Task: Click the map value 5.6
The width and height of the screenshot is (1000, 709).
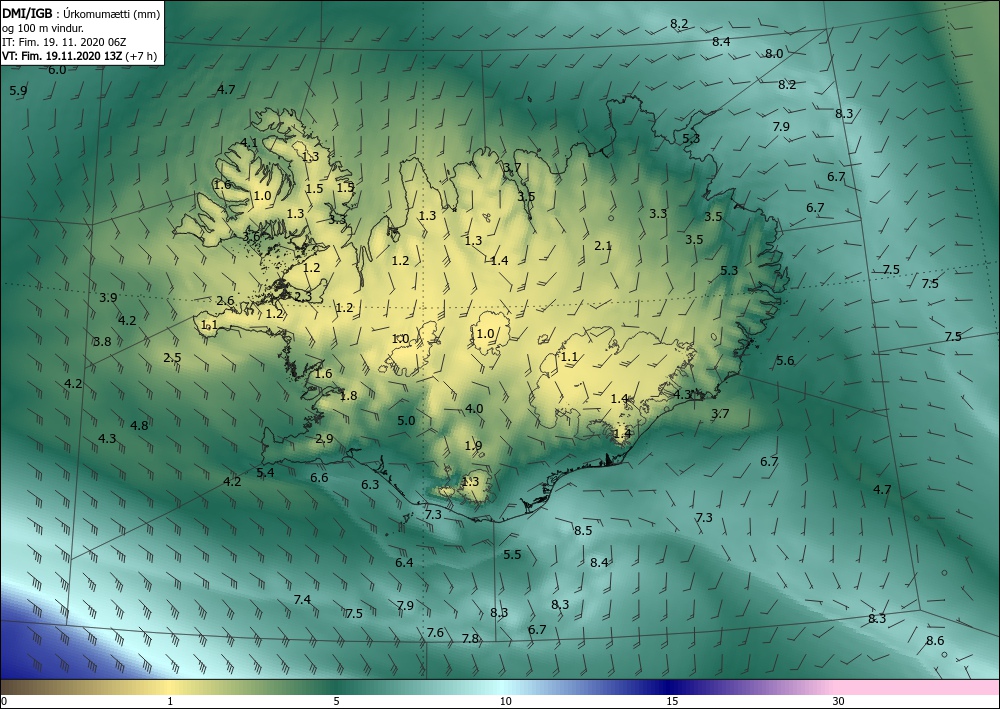Action: [785, 361]
